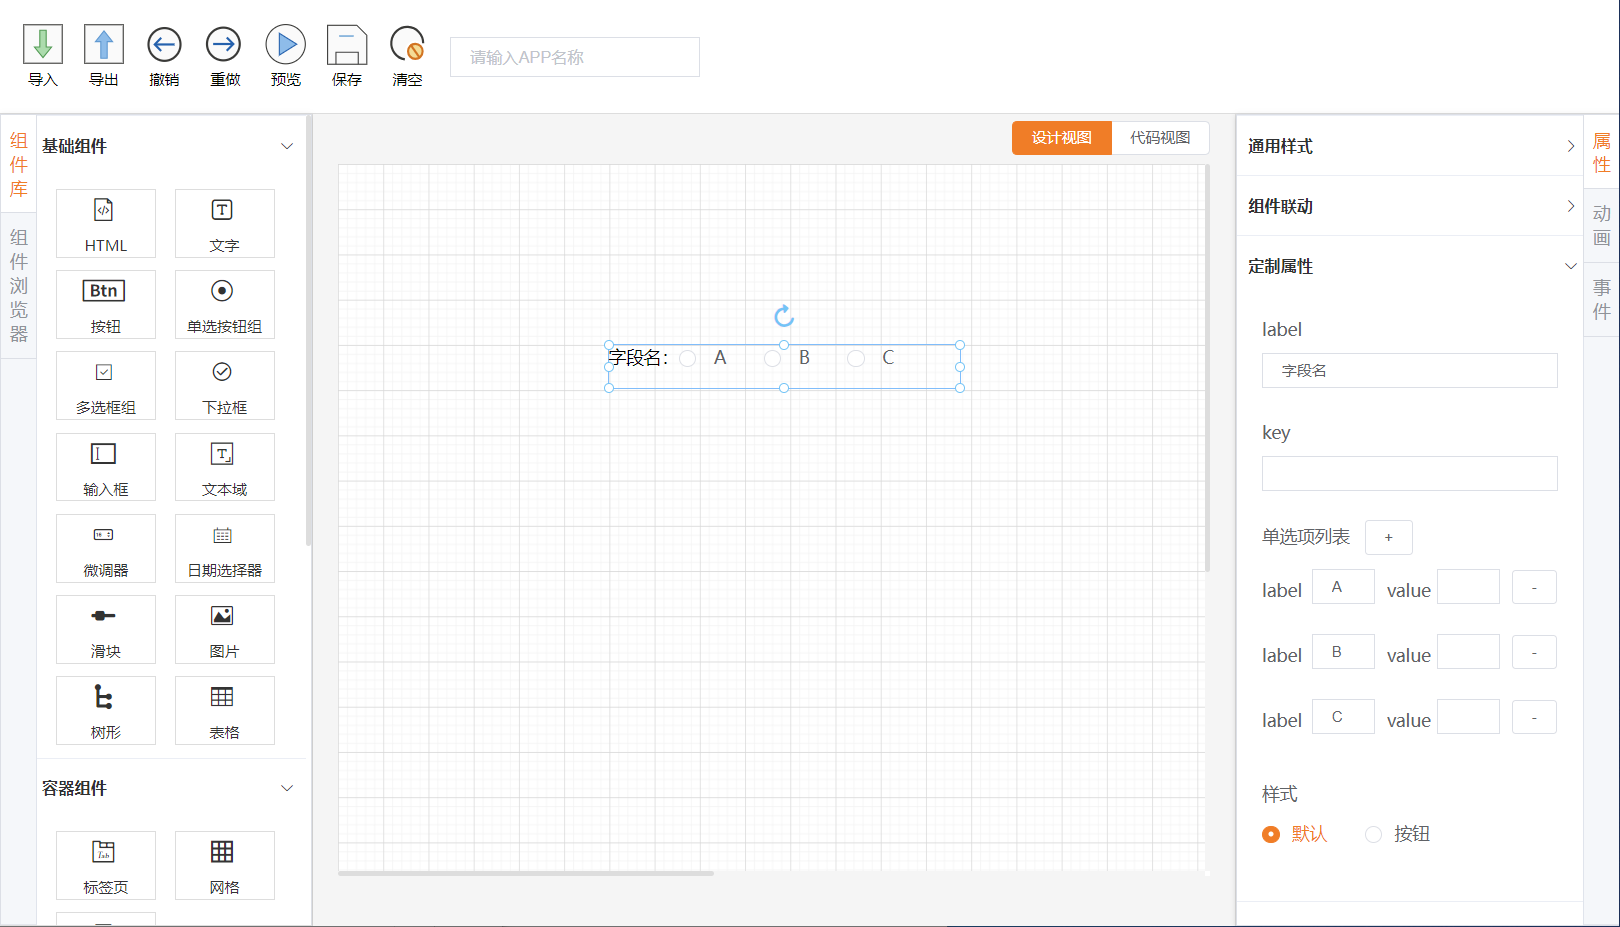
Task: Select the HTML component
Action: (106, 223)
